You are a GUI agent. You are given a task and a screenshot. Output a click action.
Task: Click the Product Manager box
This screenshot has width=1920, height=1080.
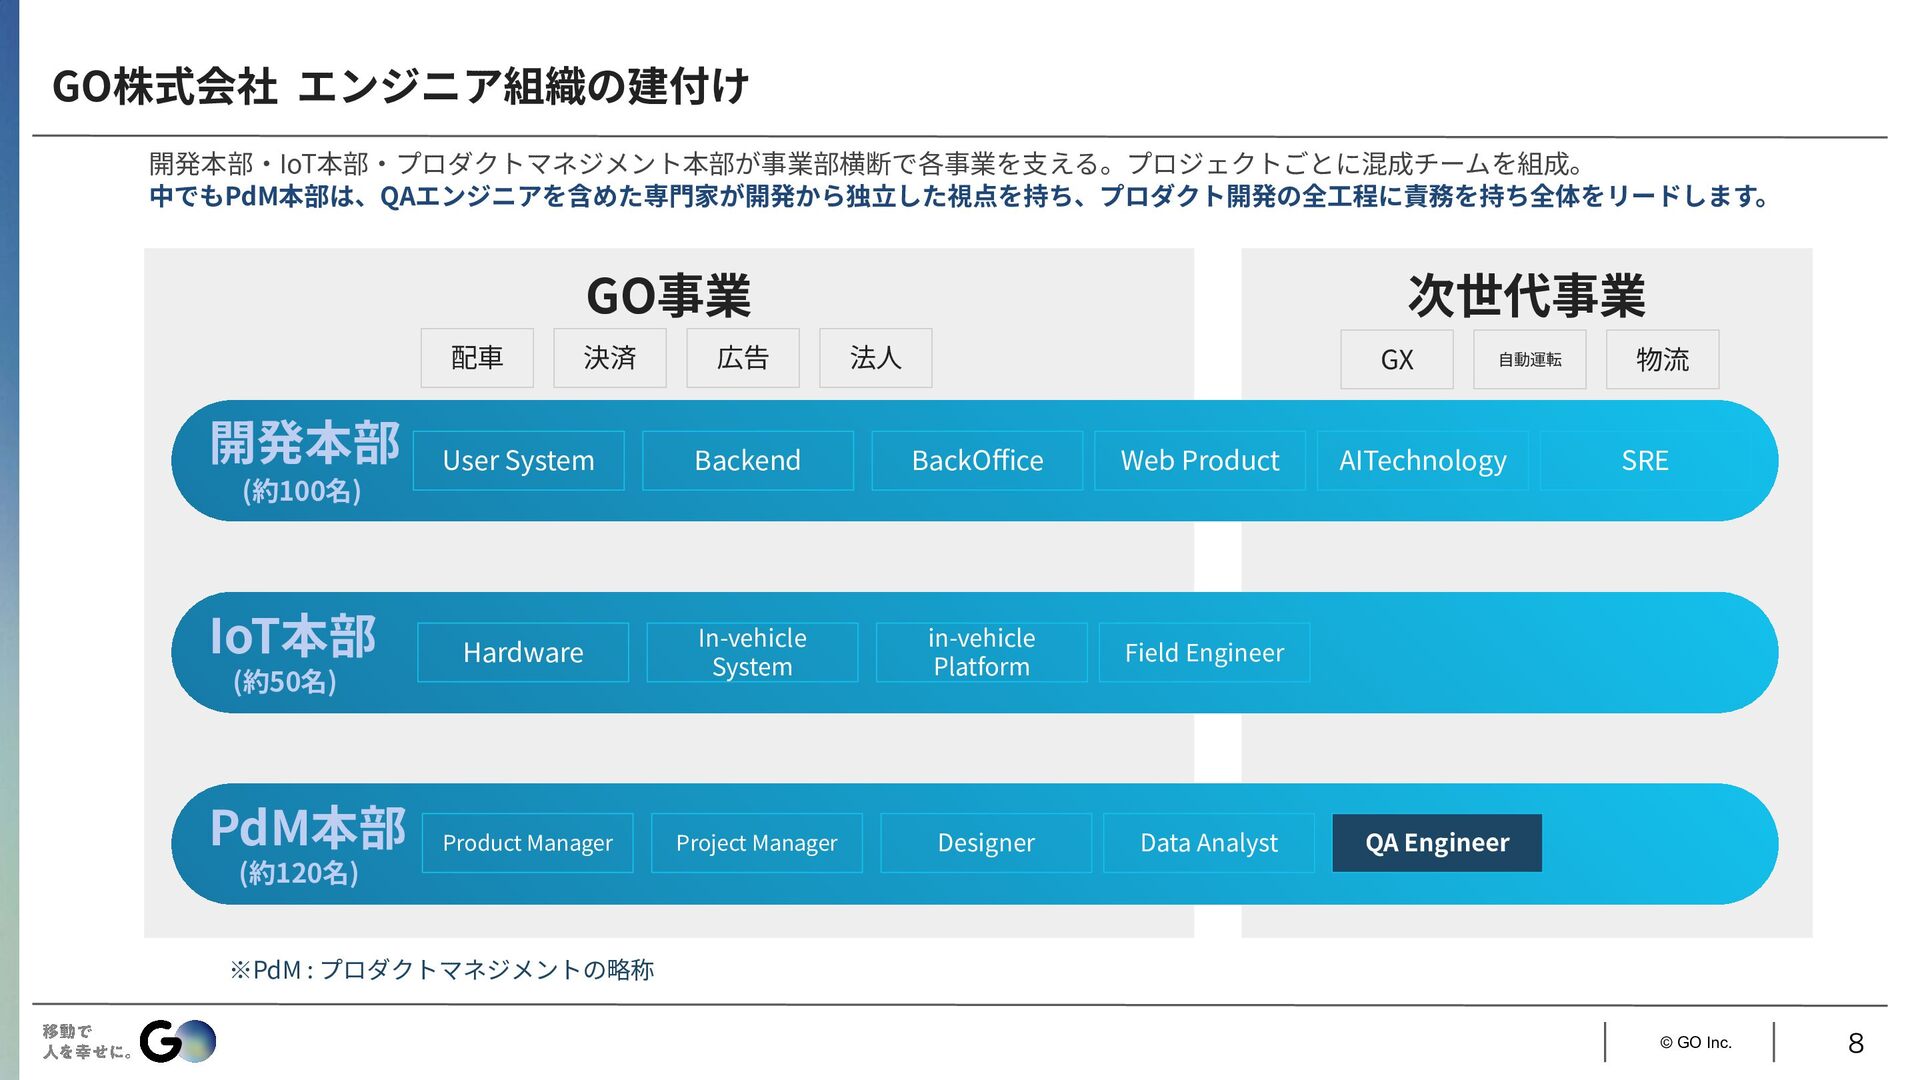pyautogui.click(x=527, y=843)
